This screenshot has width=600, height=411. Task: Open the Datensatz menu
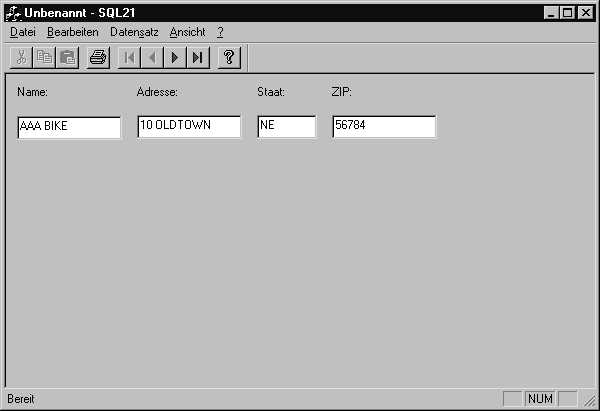coord(134,32)
